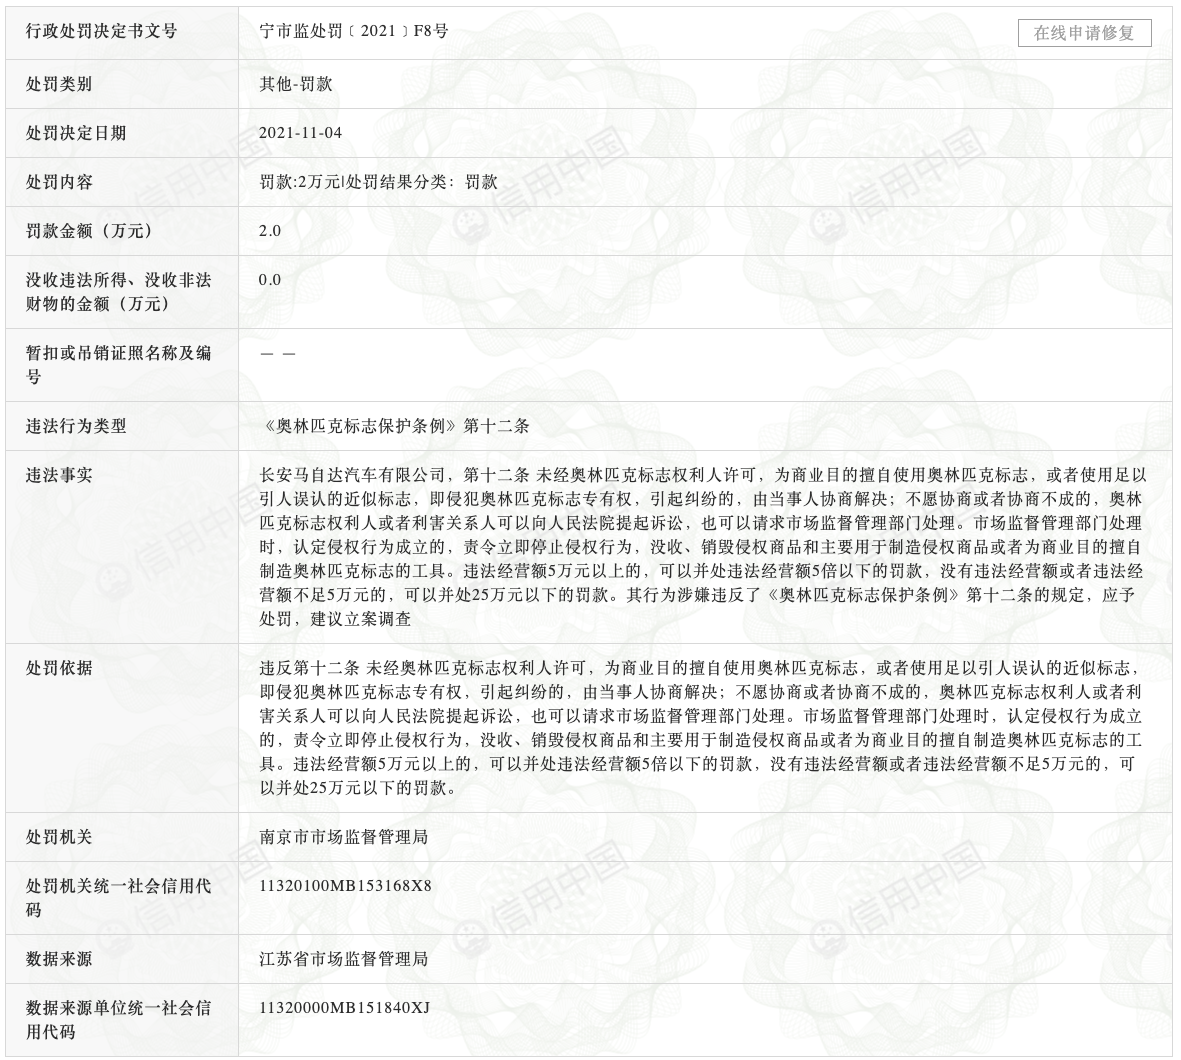Image resolution: width=1181 pixels, height=1060 pixels.
Task: Select the 处罚机关 label
Action: (60, 836)
